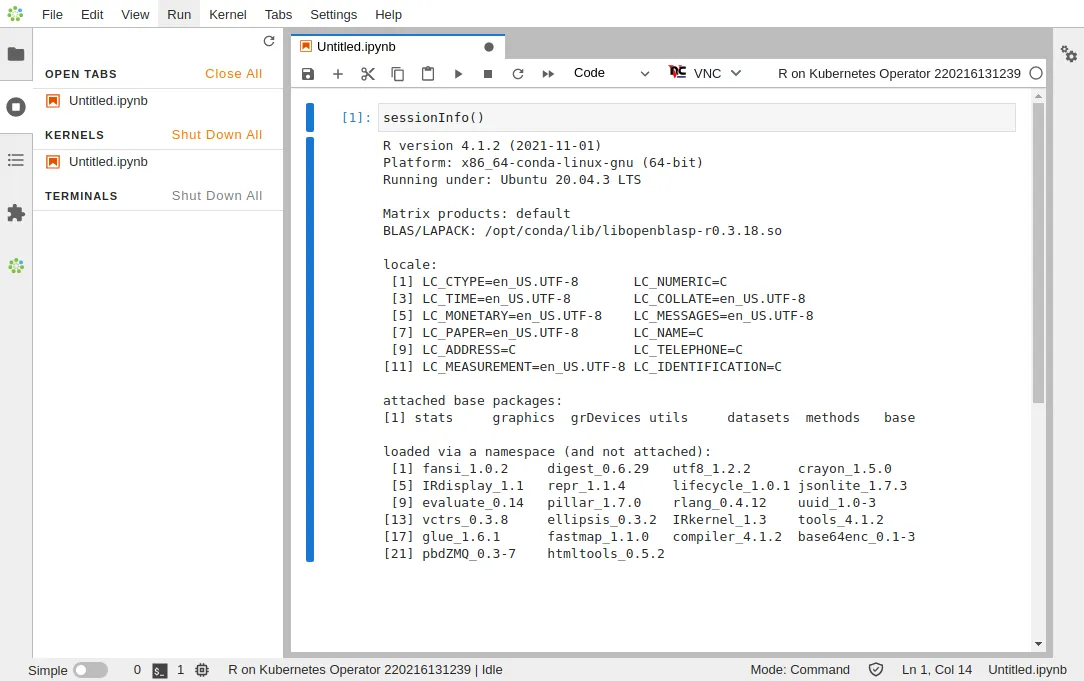Open the View menu

tap(135, 15)
